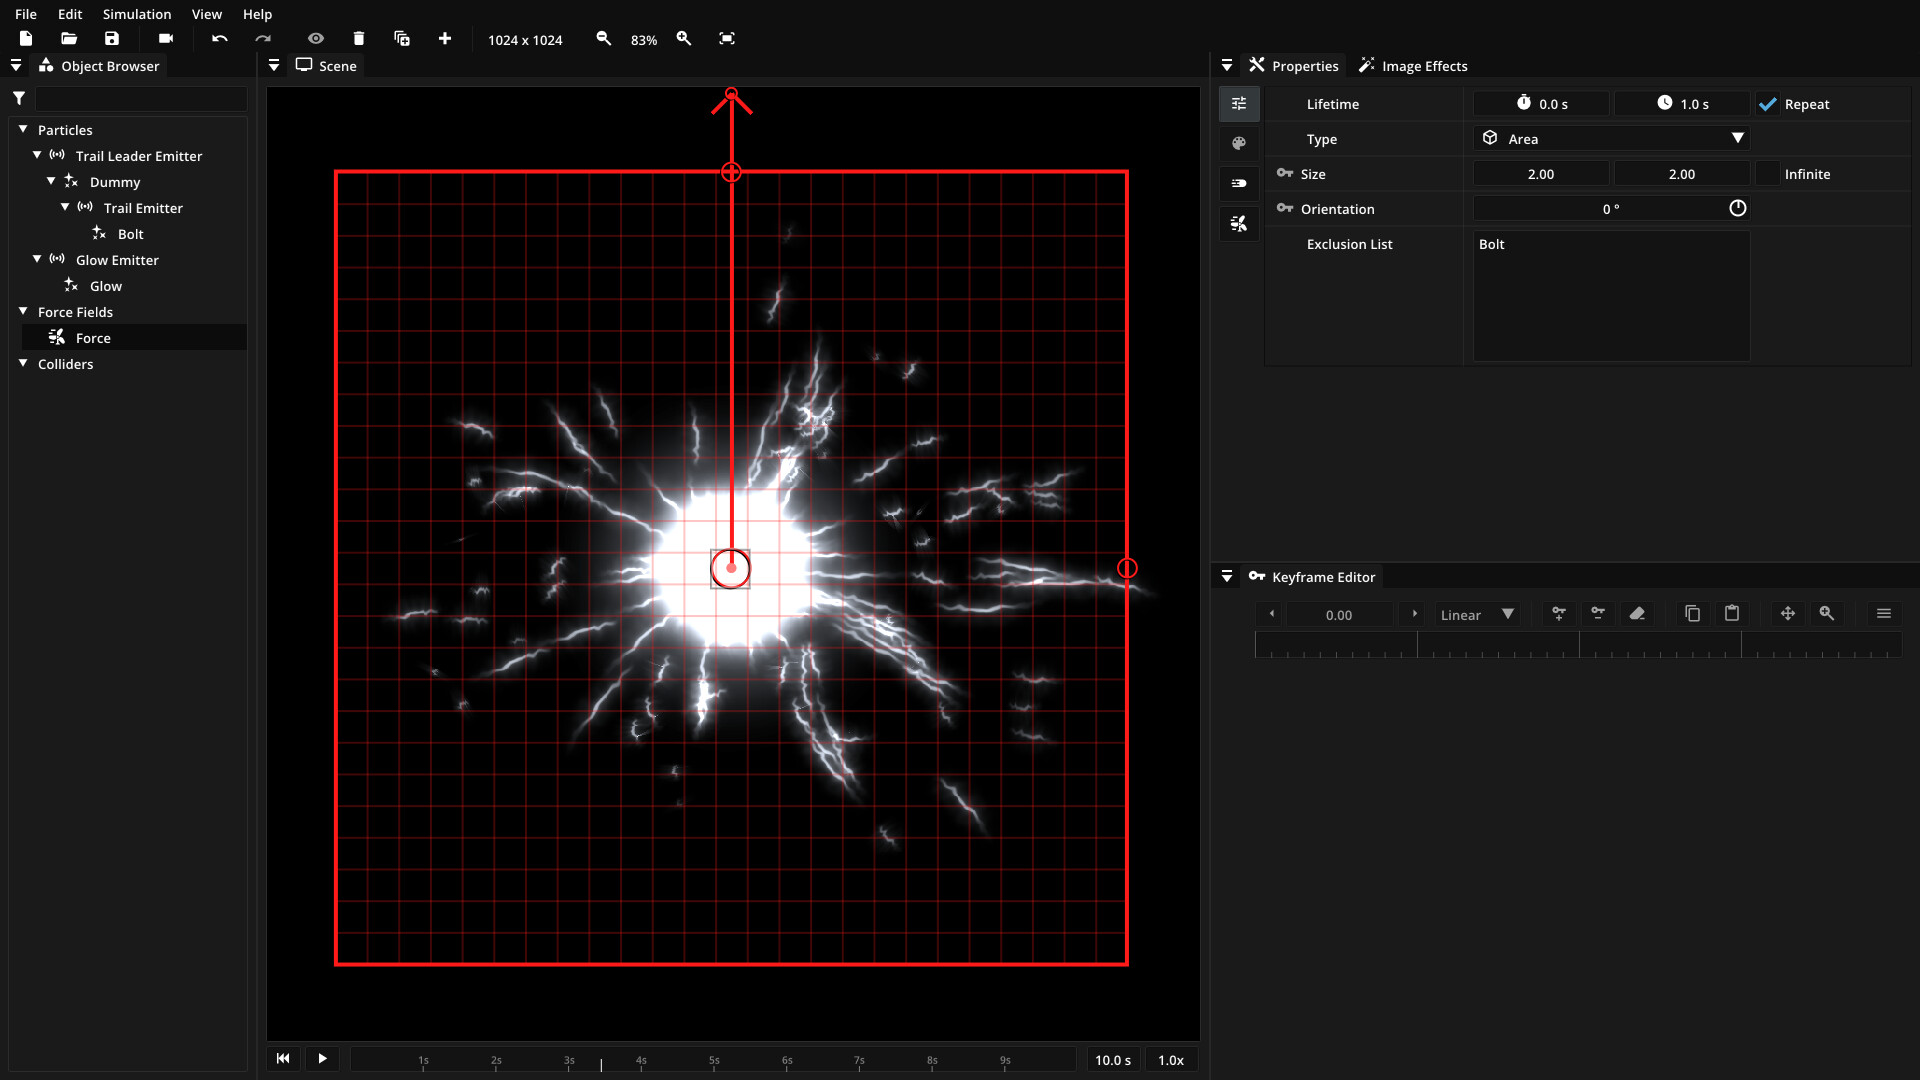Enable the Infinite size checkbox

(1768, 174)
